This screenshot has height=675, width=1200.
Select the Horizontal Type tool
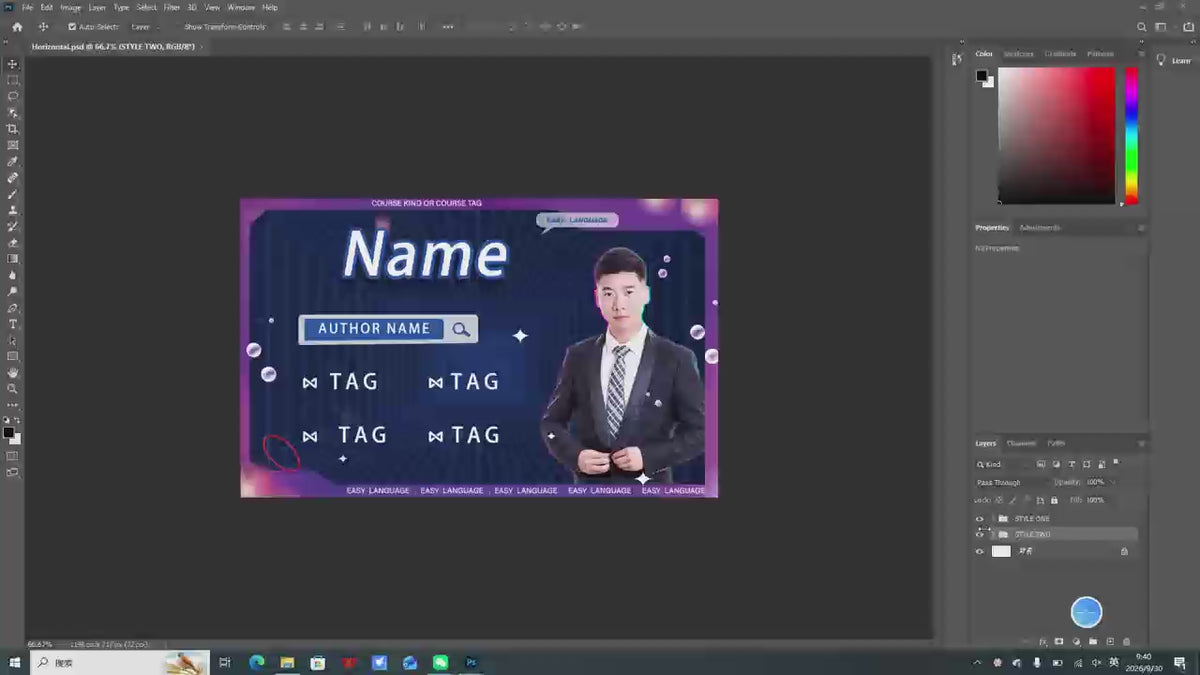[x=13, y=324]
